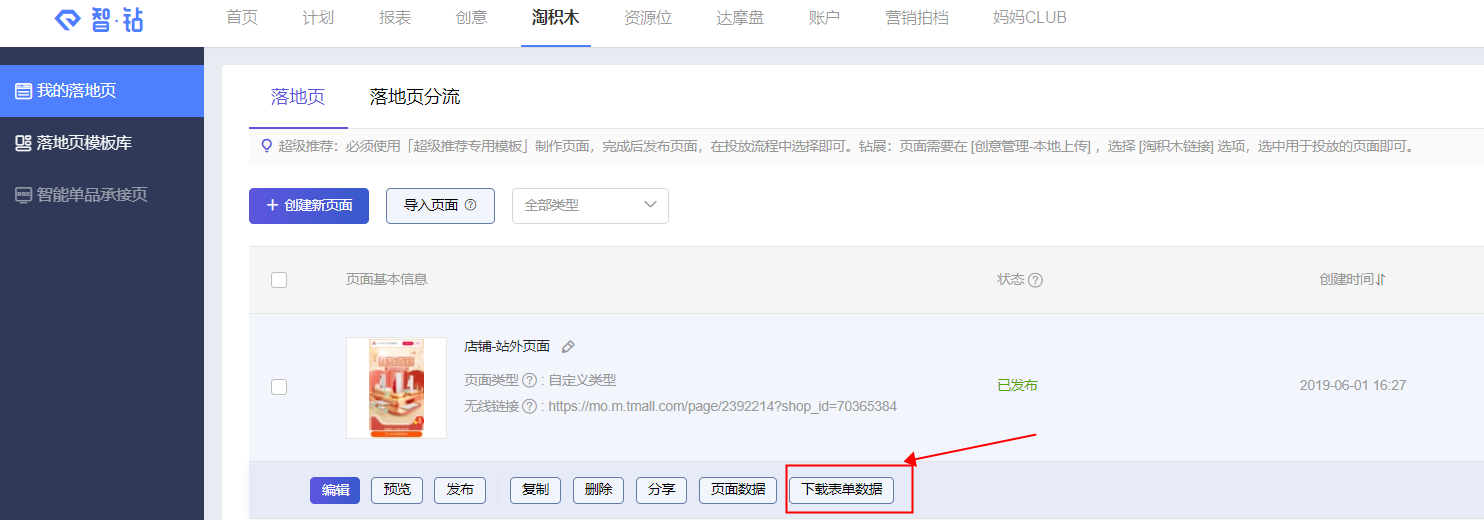Click the 发布 button

coord(460,490)
